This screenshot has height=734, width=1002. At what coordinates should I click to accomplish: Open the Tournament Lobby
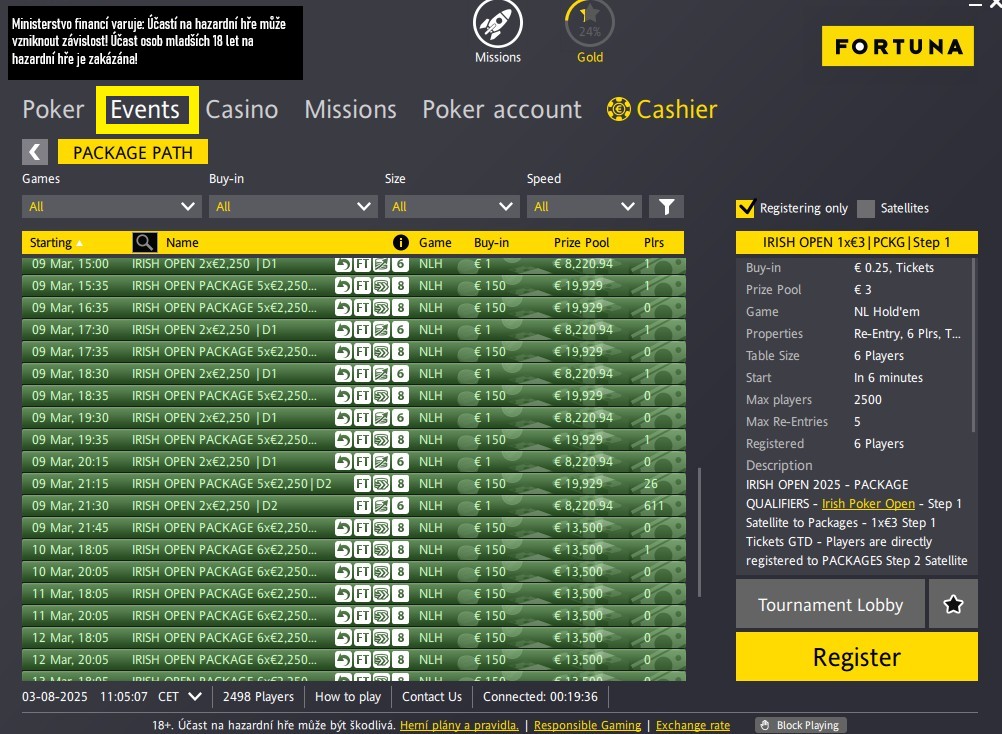(x=830, y=604)
